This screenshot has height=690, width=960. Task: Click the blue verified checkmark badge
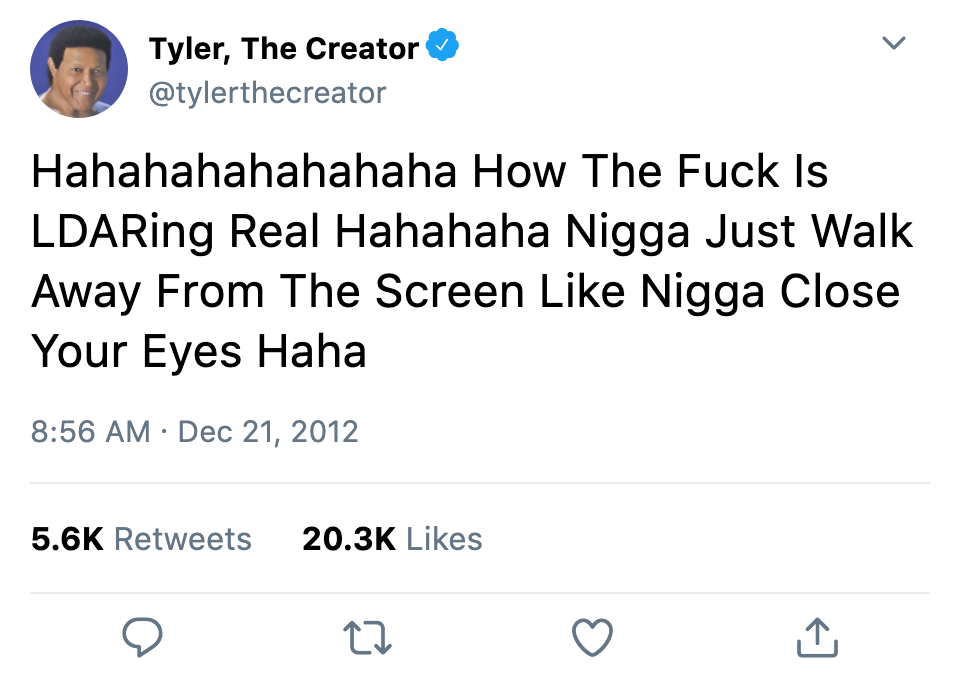point(442,45)
